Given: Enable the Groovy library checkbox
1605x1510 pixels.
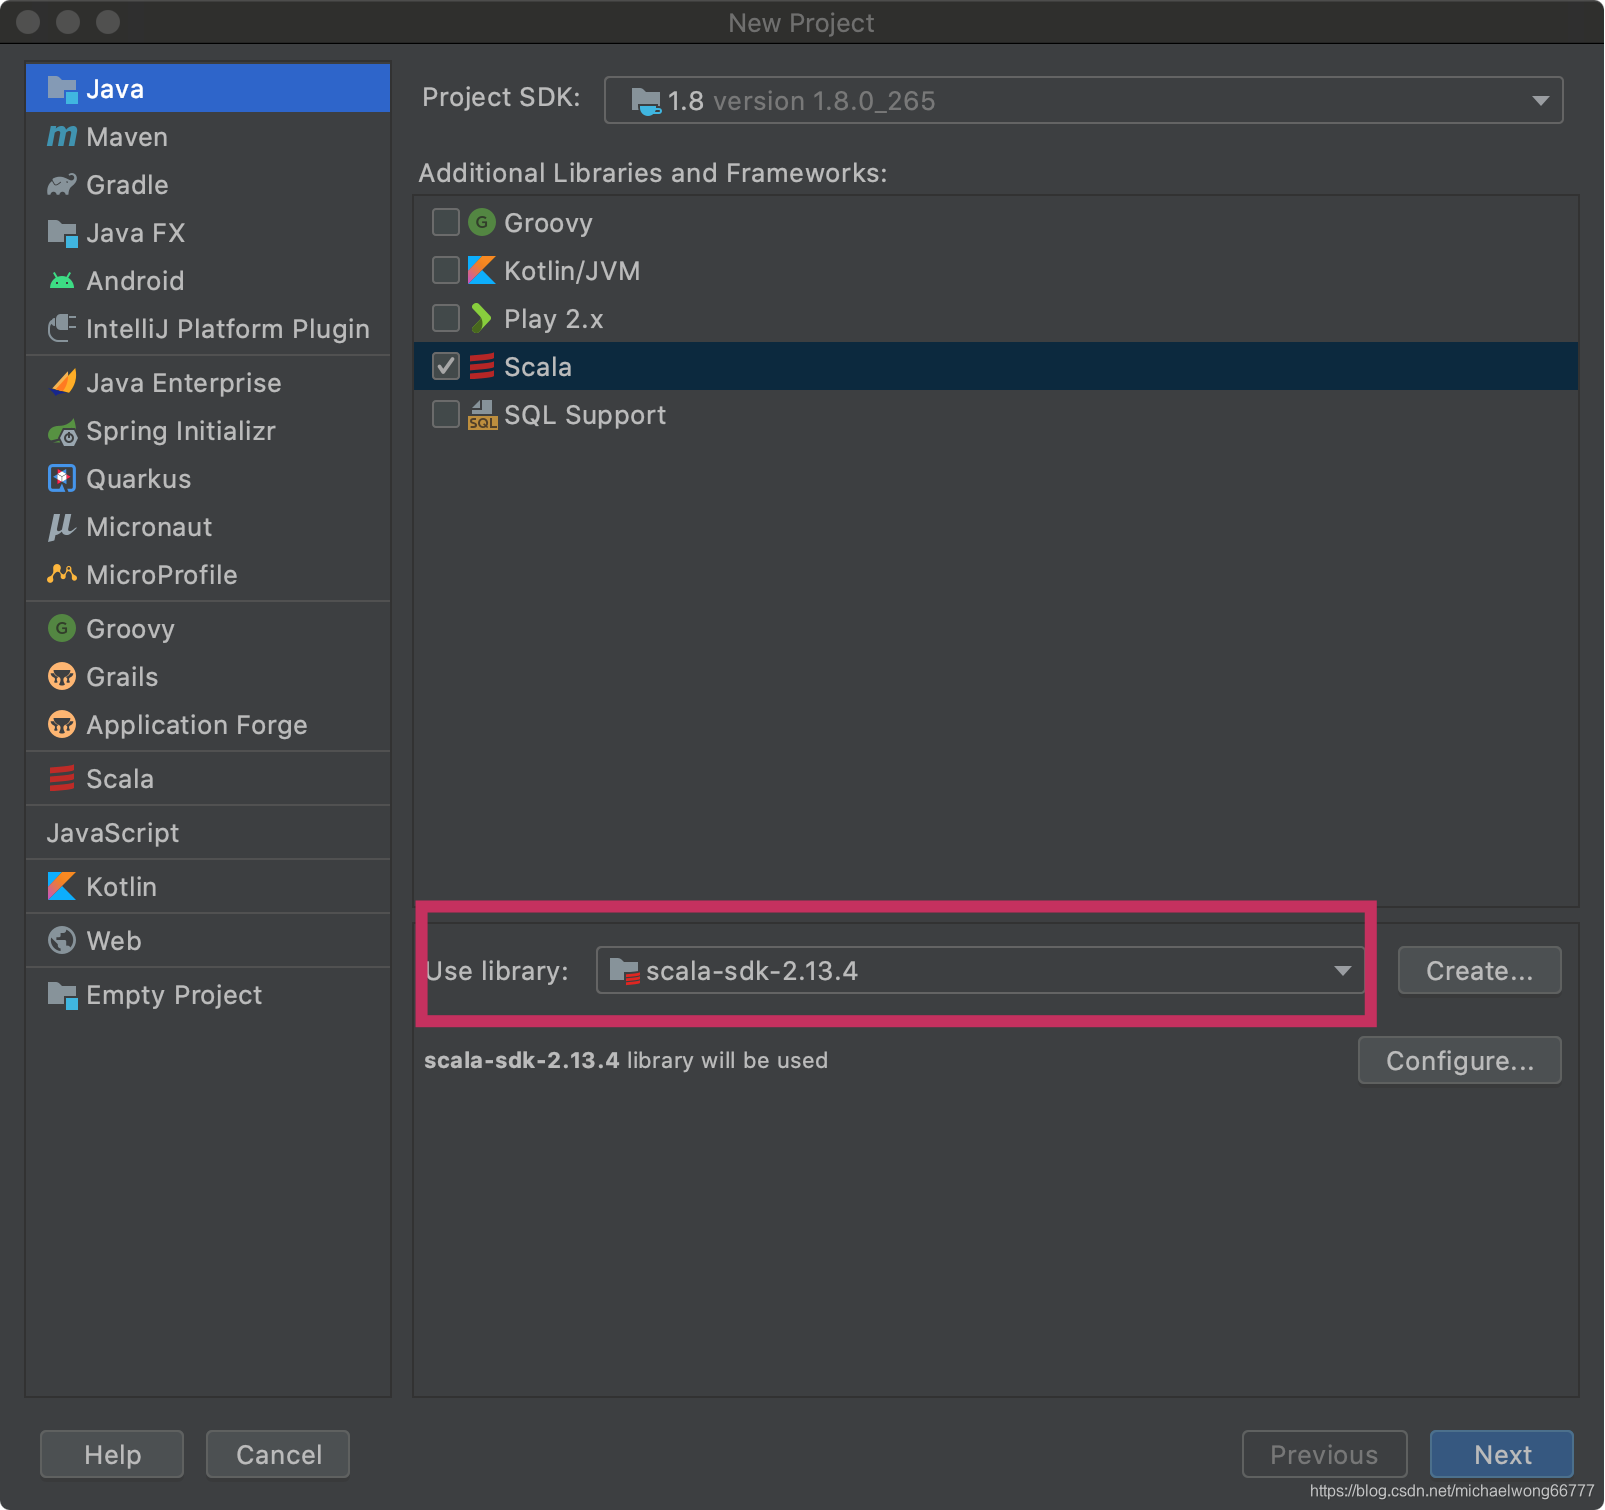Looking at the screenshot, I should (x=446, y=222).
